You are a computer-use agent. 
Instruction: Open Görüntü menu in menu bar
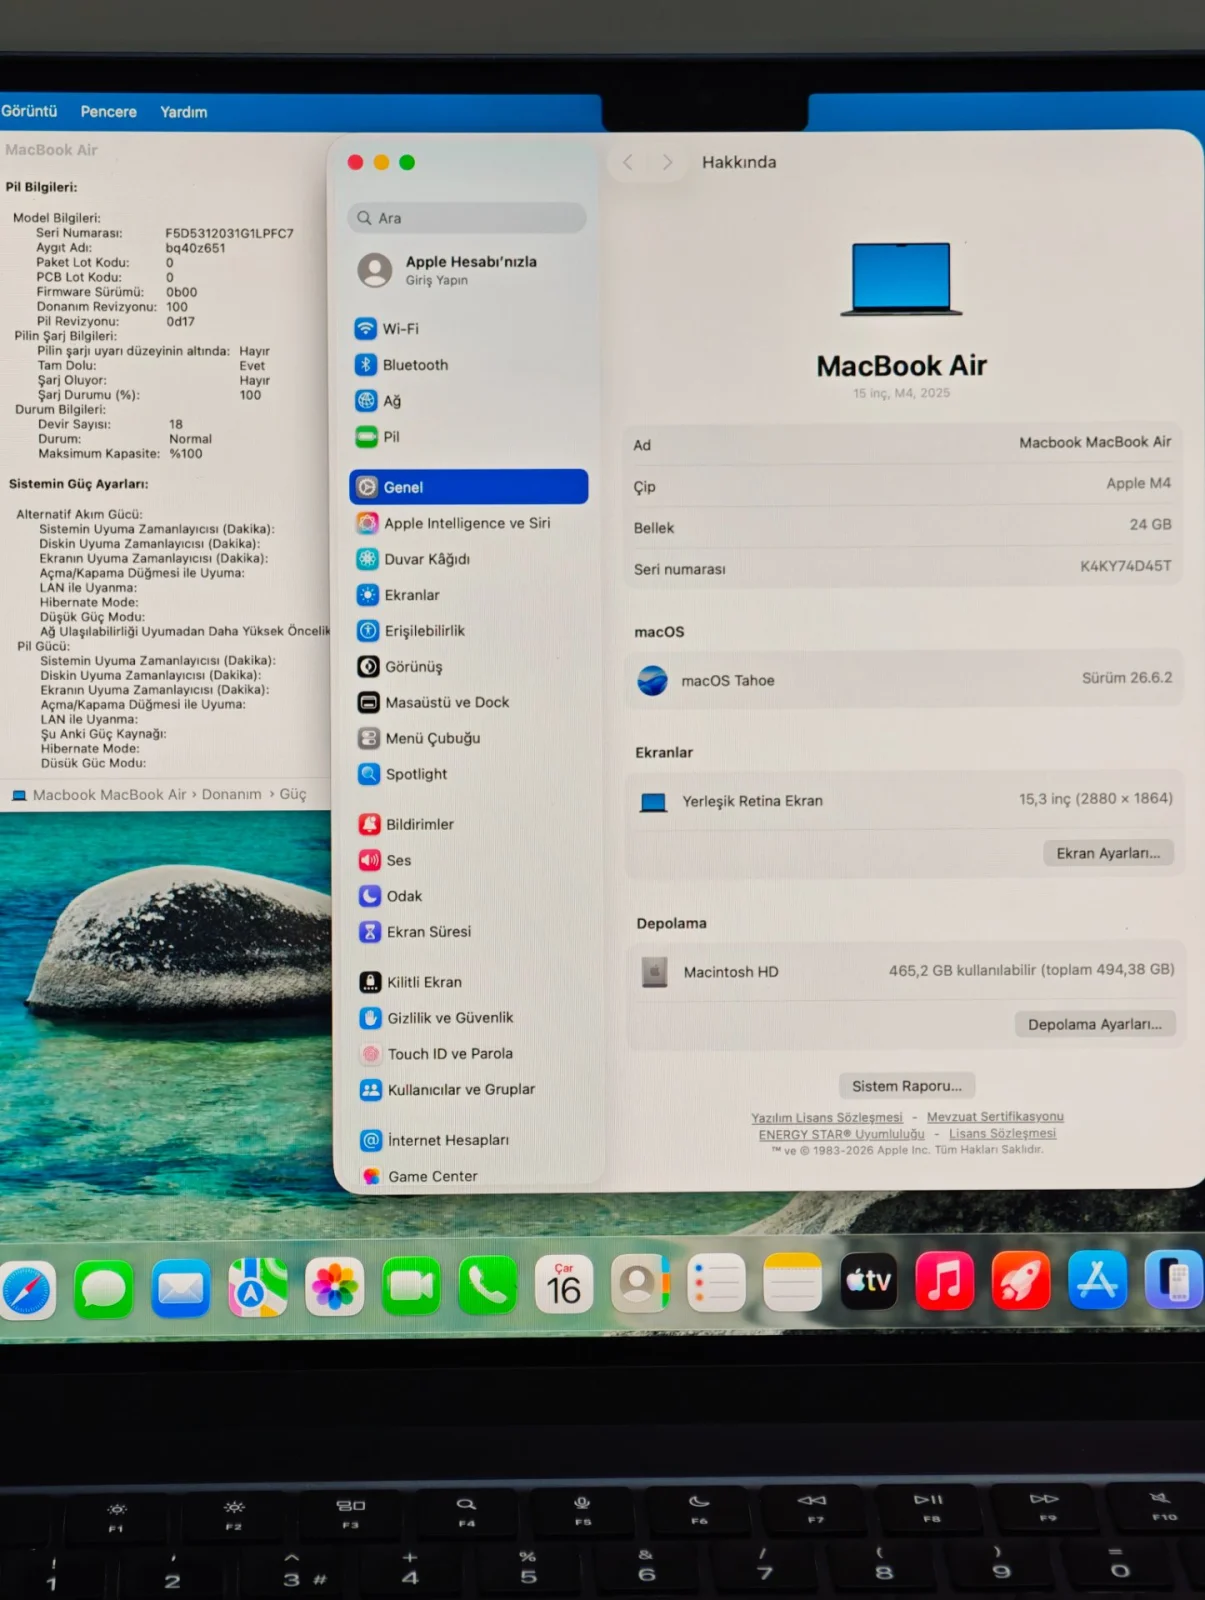tap(29, 111)
